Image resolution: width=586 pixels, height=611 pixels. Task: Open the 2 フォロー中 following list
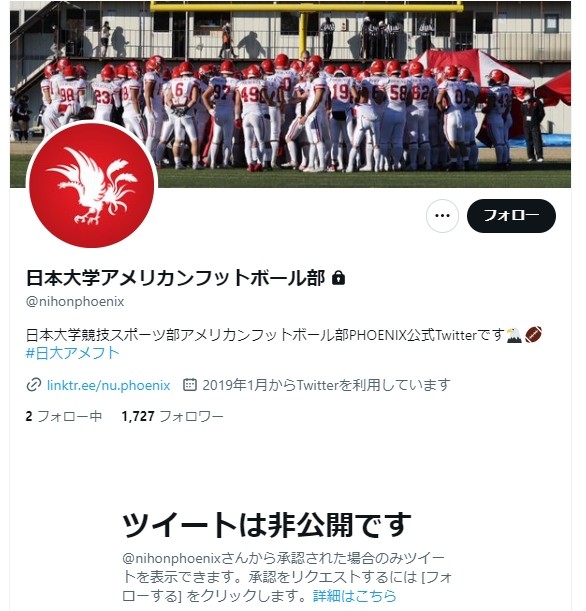[x=64, y=416]
